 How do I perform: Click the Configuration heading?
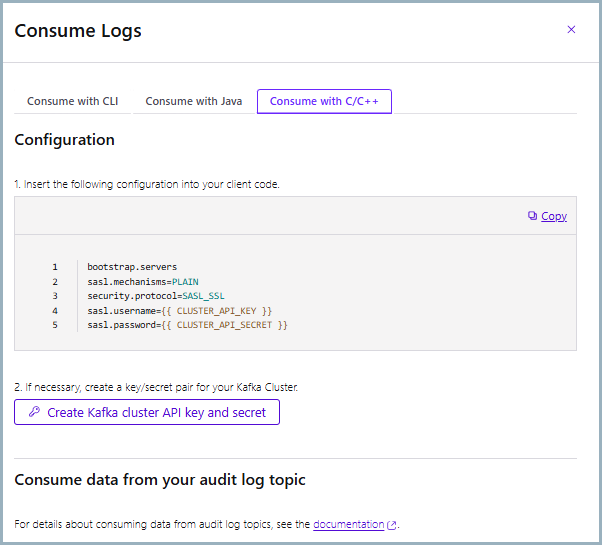point(64,140)
